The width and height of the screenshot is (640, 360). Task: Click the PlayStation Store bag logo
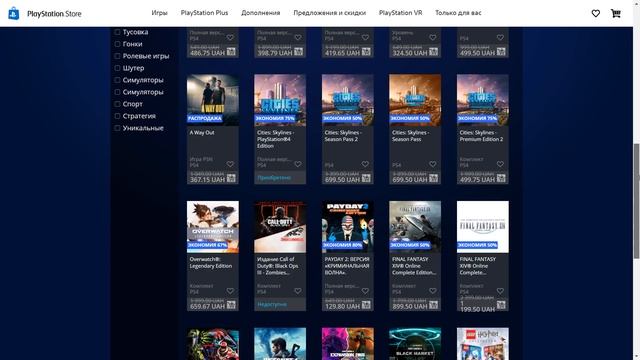pyautogui.click(x=13, y=13)
